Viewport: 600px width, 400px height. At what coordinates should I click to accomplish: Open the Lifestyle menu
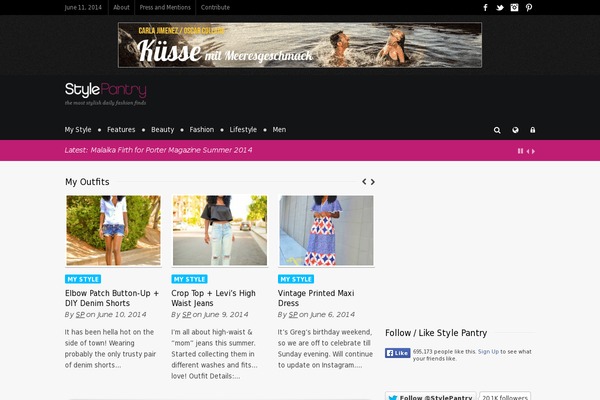[243, 130]
